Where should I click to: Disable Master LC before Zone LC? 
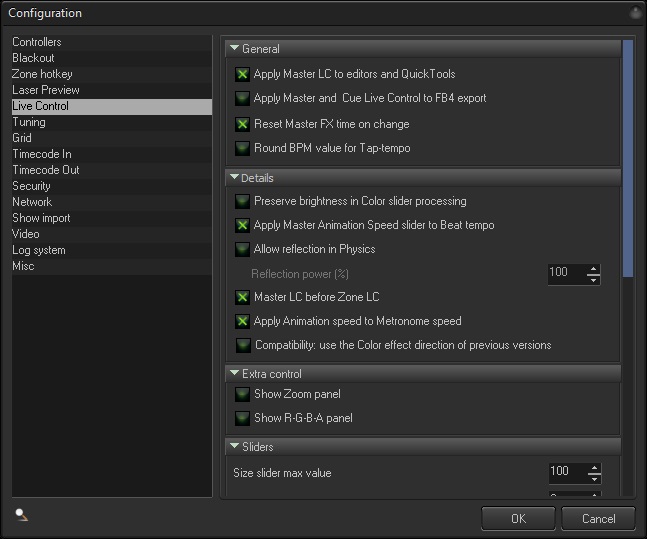242,298
